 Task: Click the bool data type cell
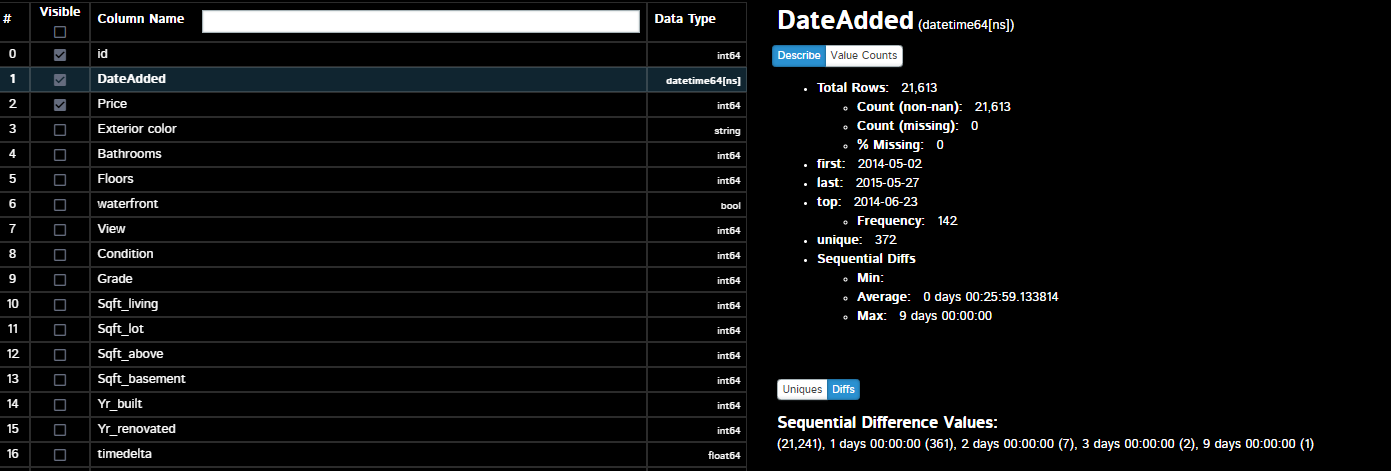[x=731, y=206]
